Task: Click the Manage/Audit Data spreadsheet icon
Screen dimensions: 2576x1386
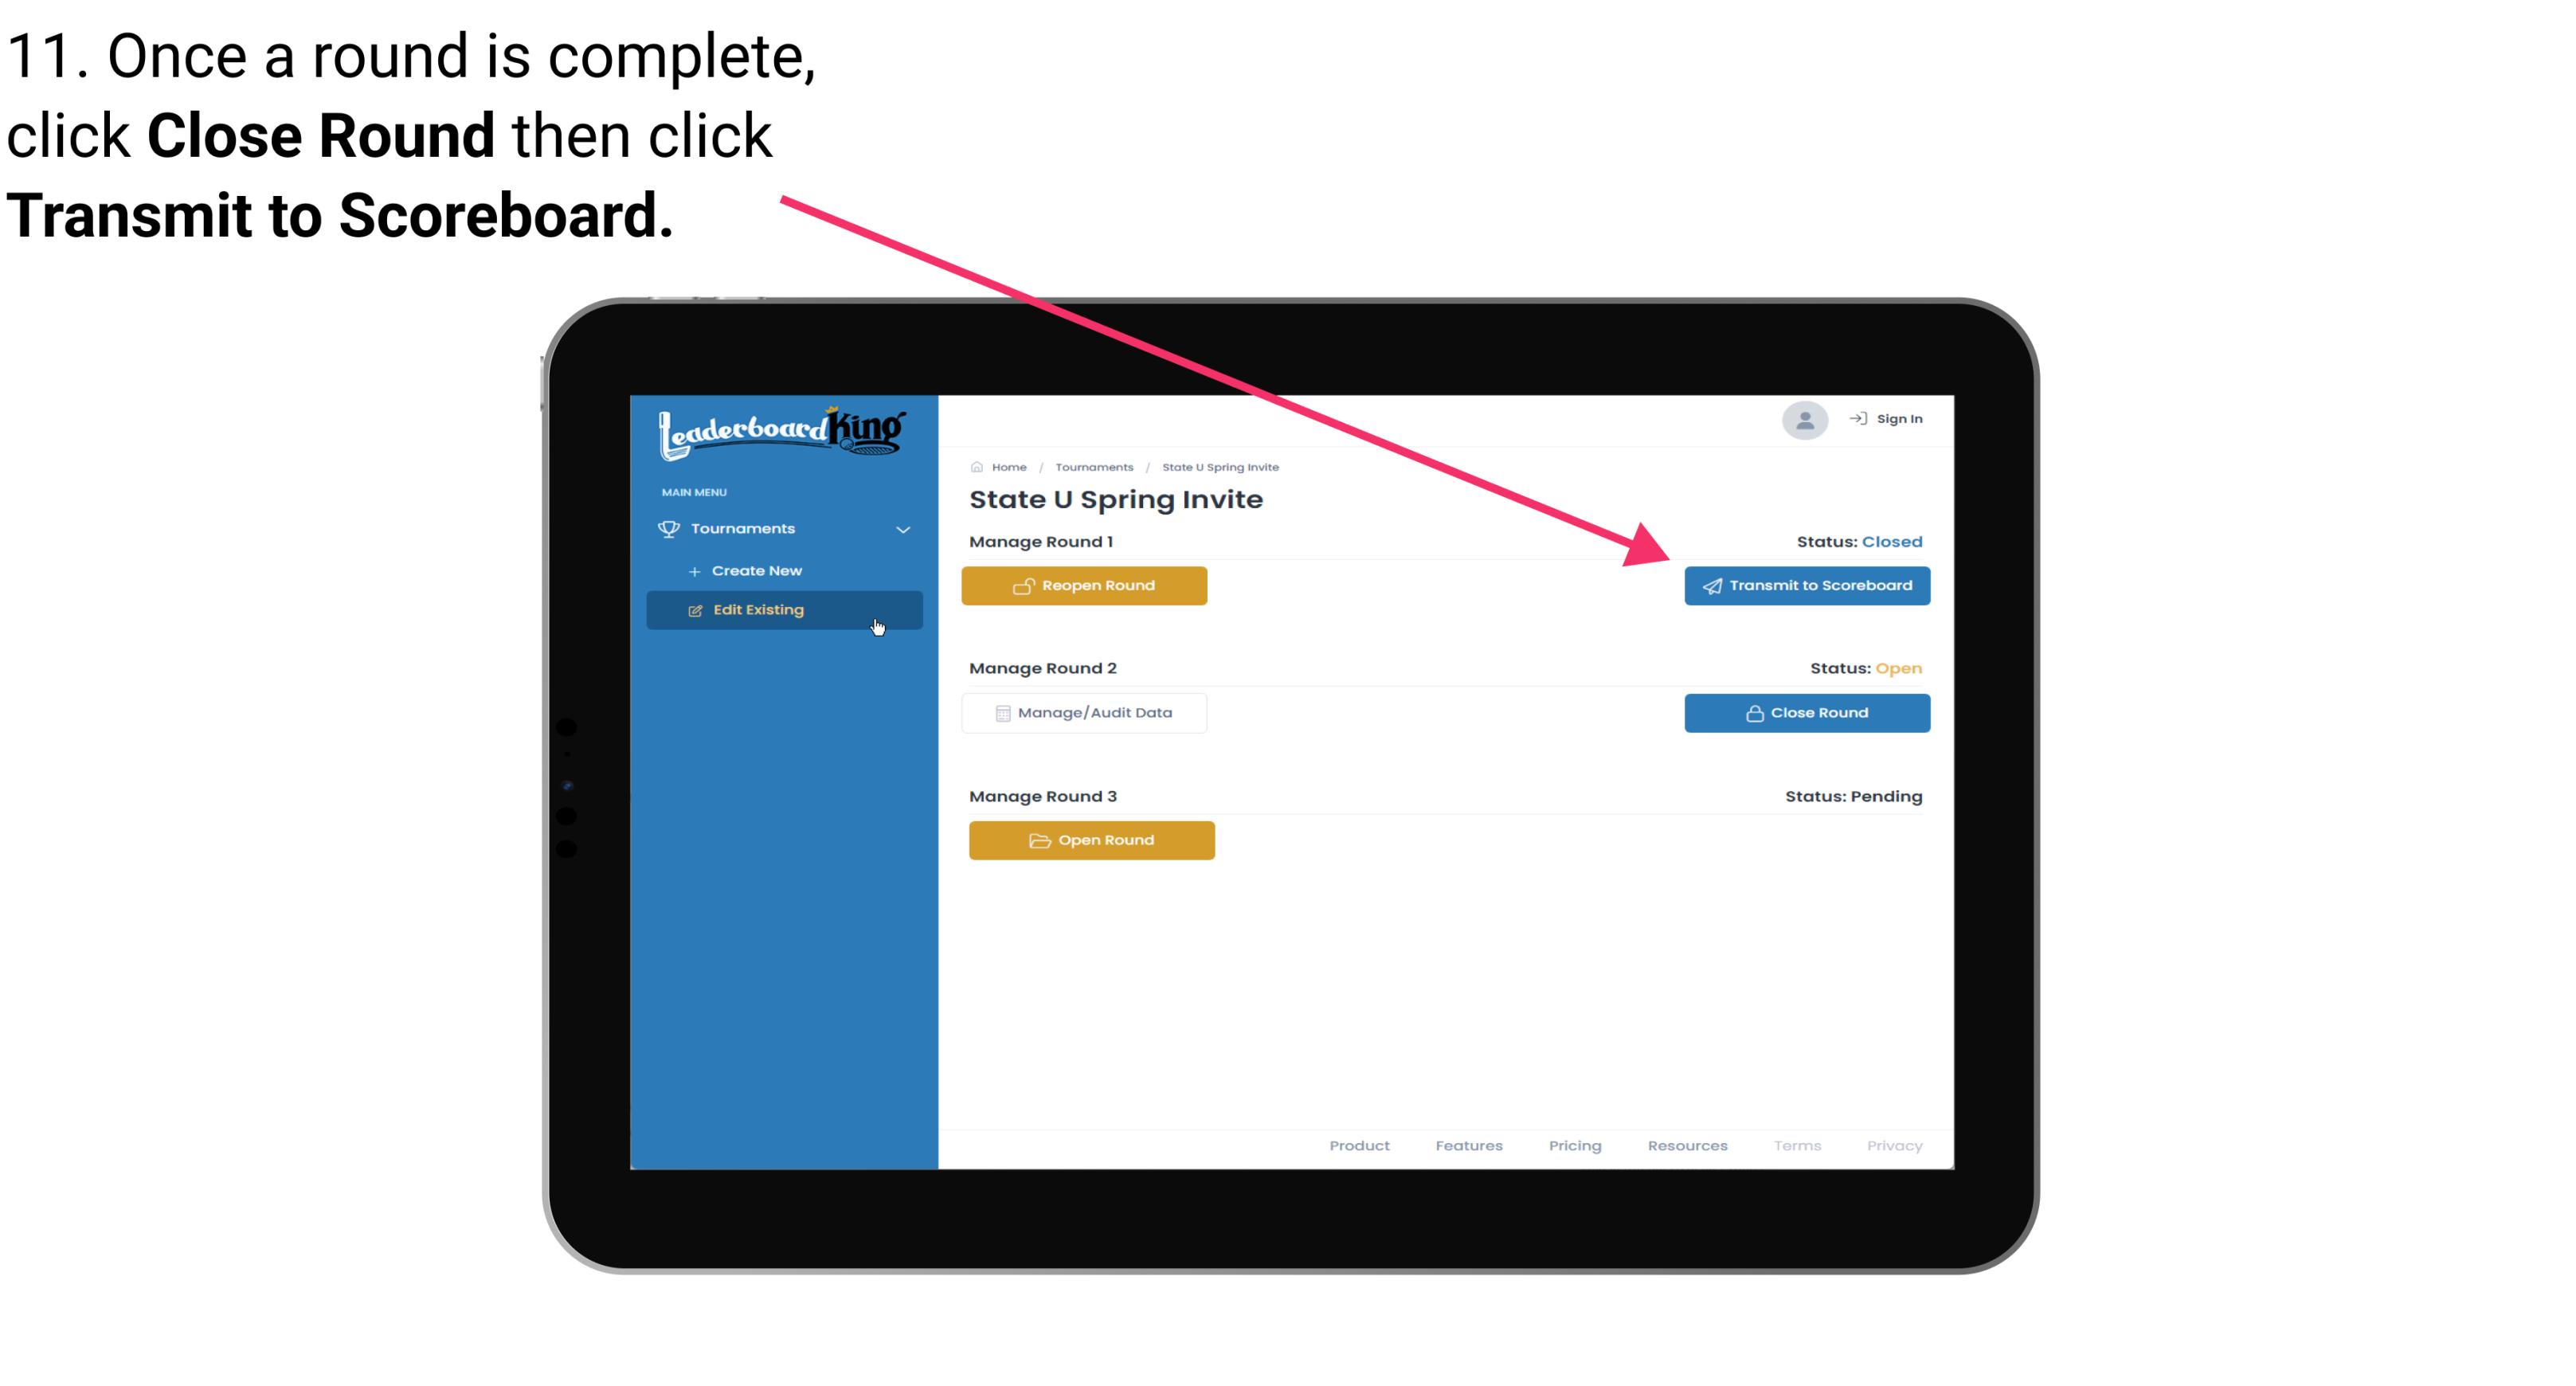Action: point(1000,712)
